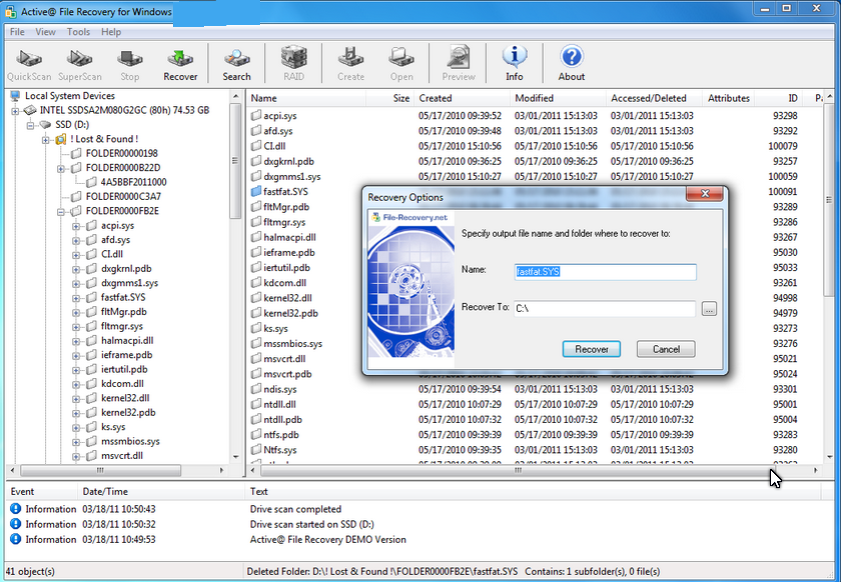Click the Recover button in dialog

[x=592, y=349]
